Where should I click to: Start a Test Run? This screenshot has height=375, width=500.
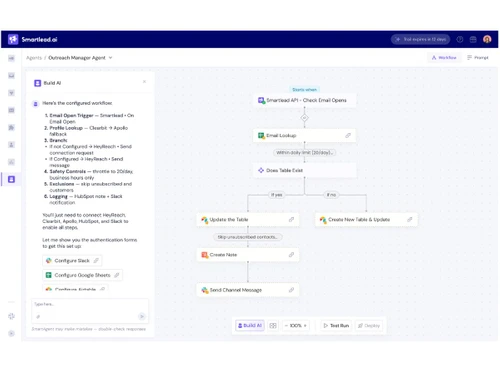(336, 326)
